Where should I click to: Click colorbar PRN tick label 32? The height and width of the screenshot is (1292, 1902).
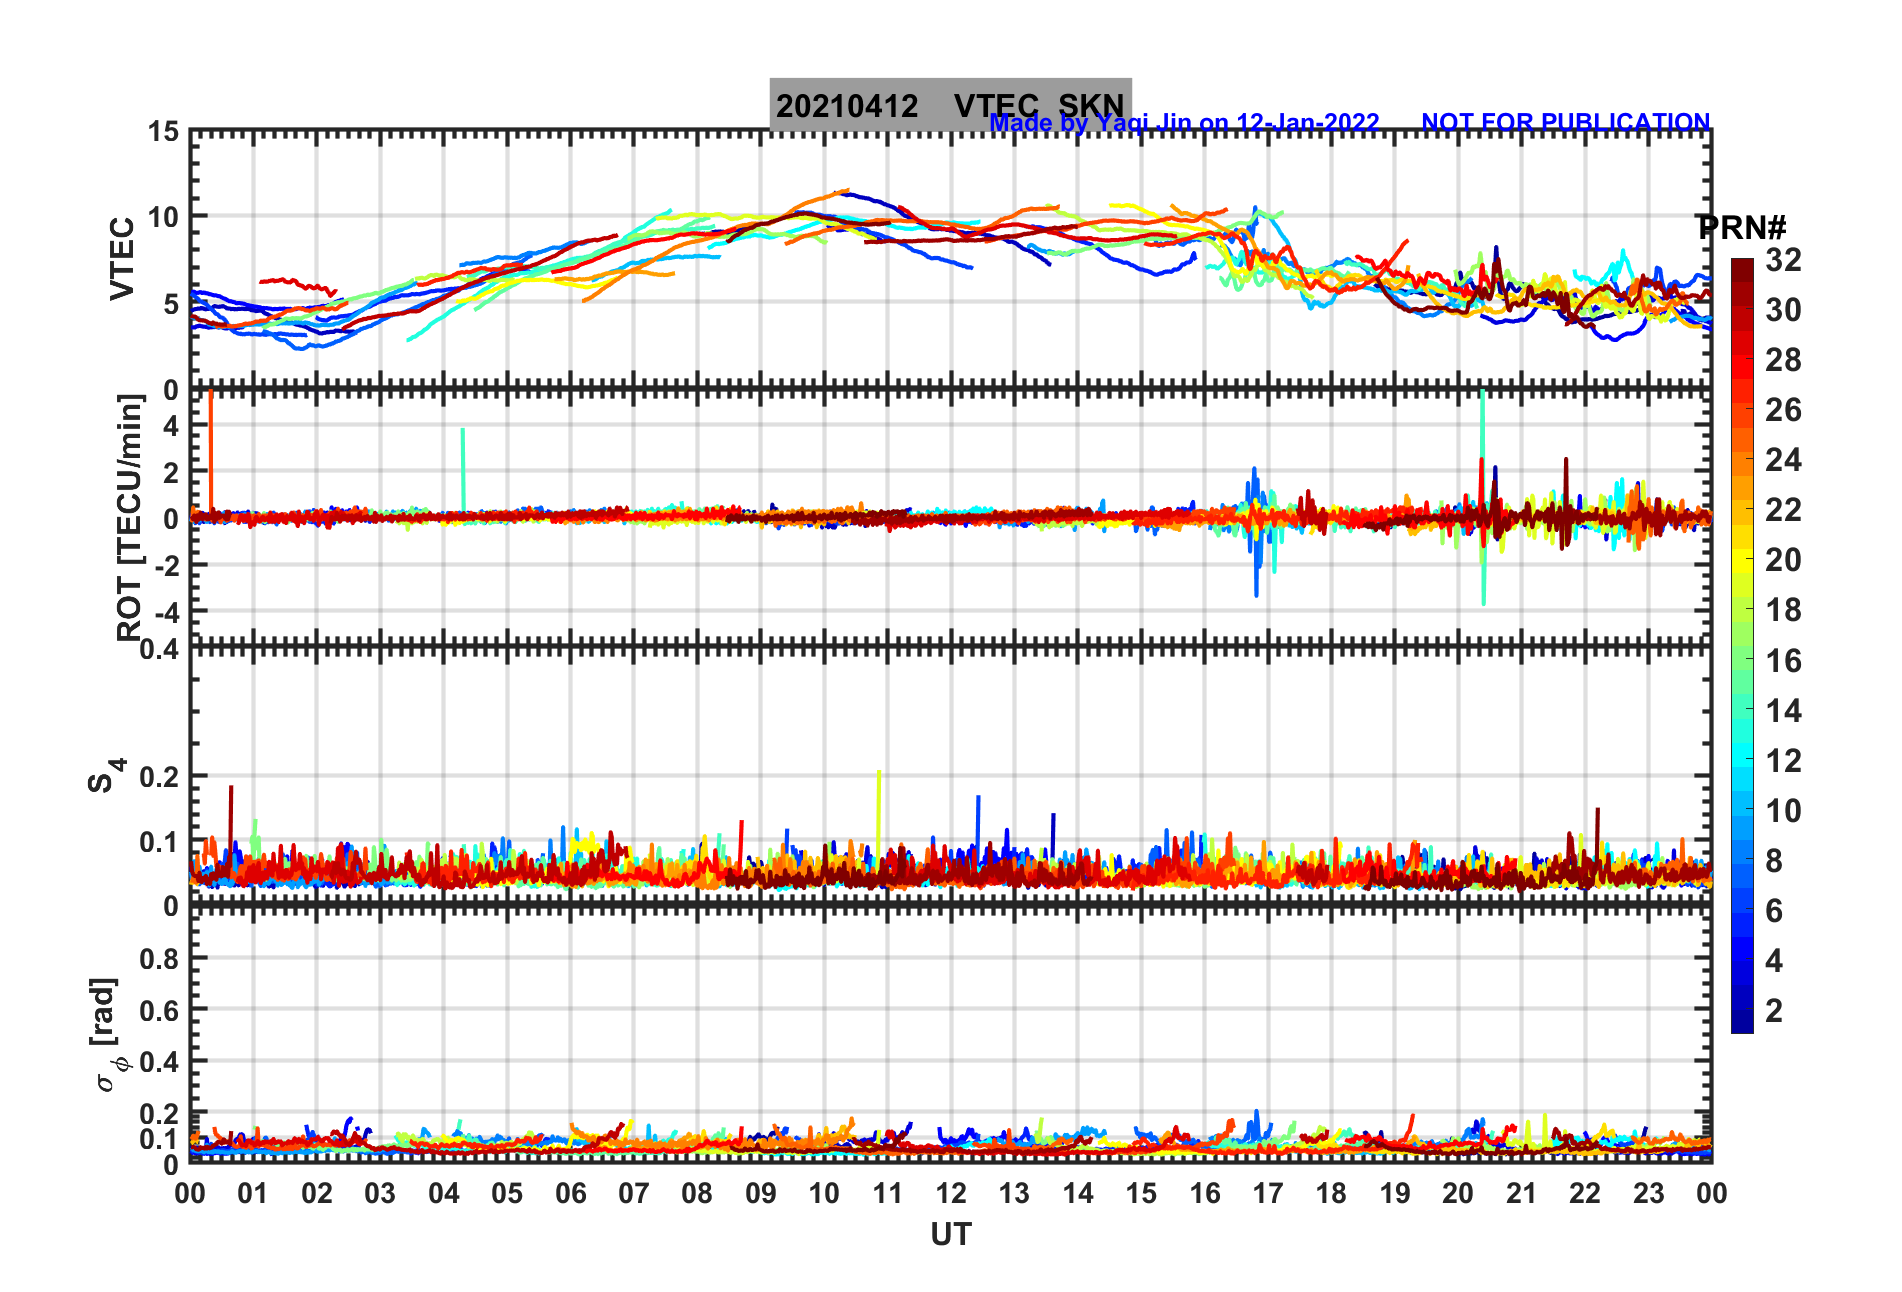(1783, 260)
